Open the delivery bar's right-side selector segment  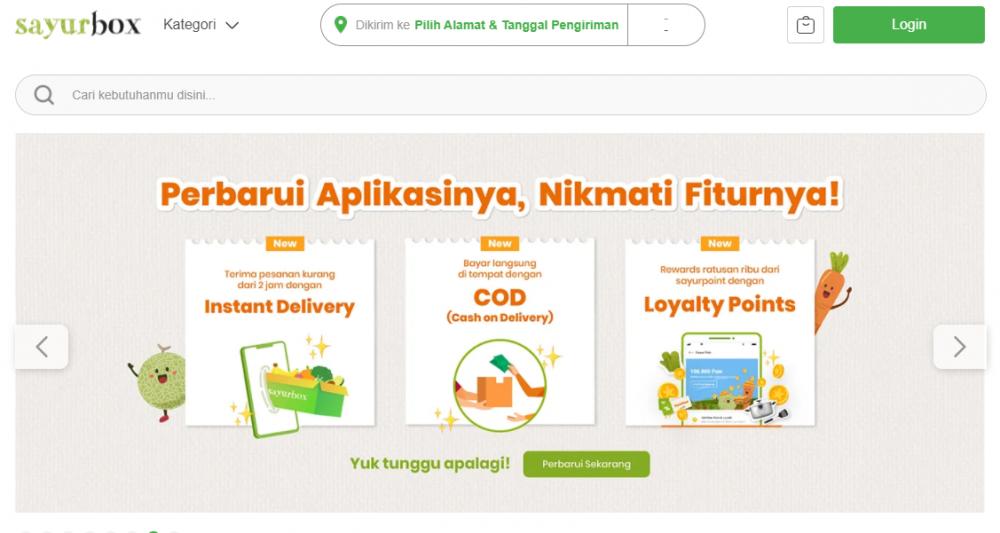point(666,25)
